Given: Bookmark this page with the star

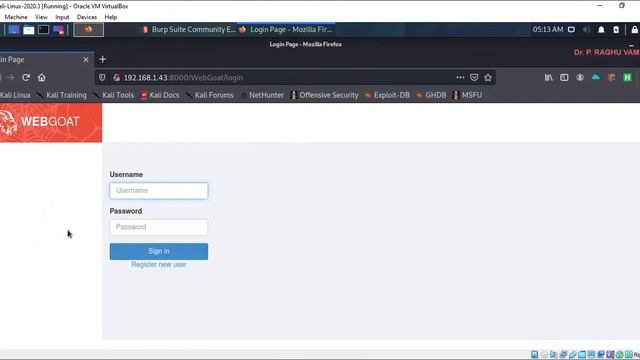Looking at the screenshot, I should click(488, 78).
